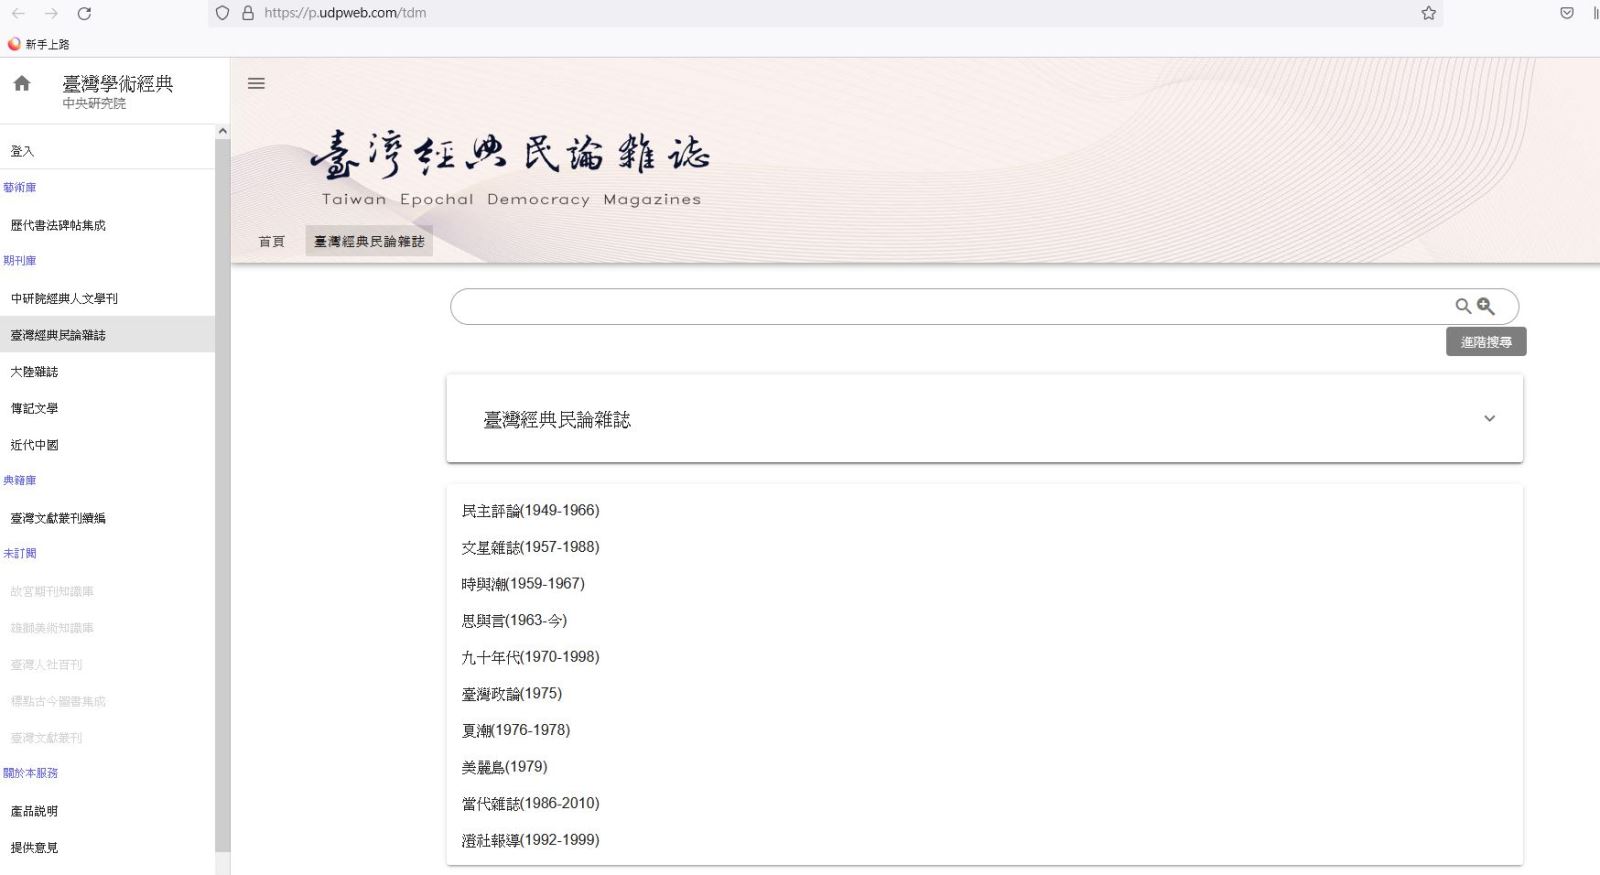
Task: Toggle the hamburger menu icon
Action: (256, 83)
